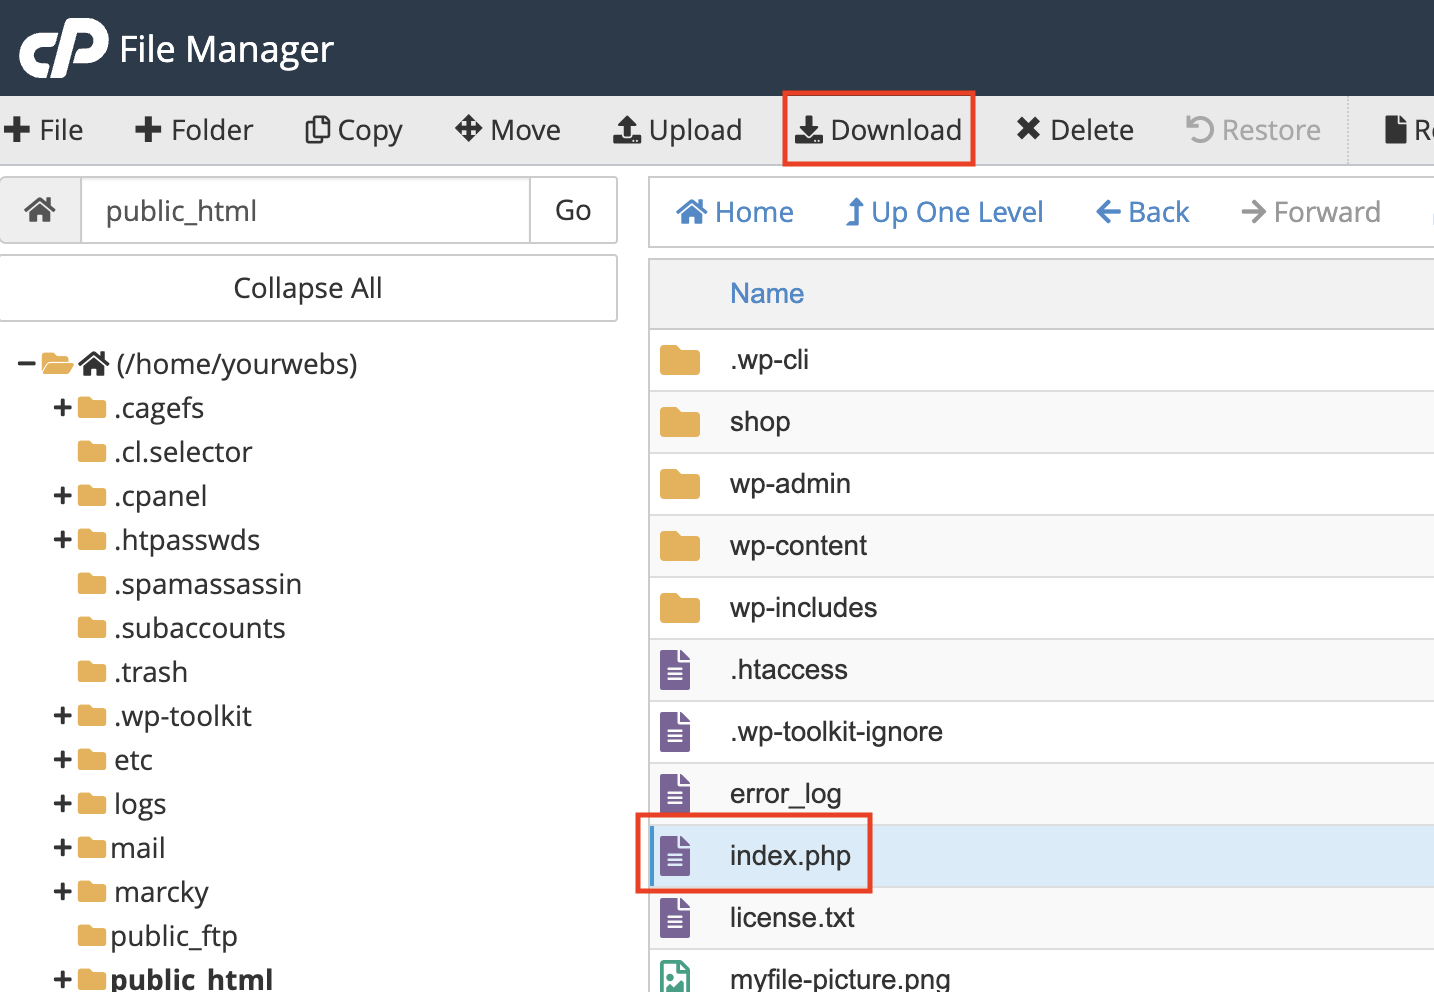Sort the file list by Name column
The image size is (1434, 992).
[767, 293]
